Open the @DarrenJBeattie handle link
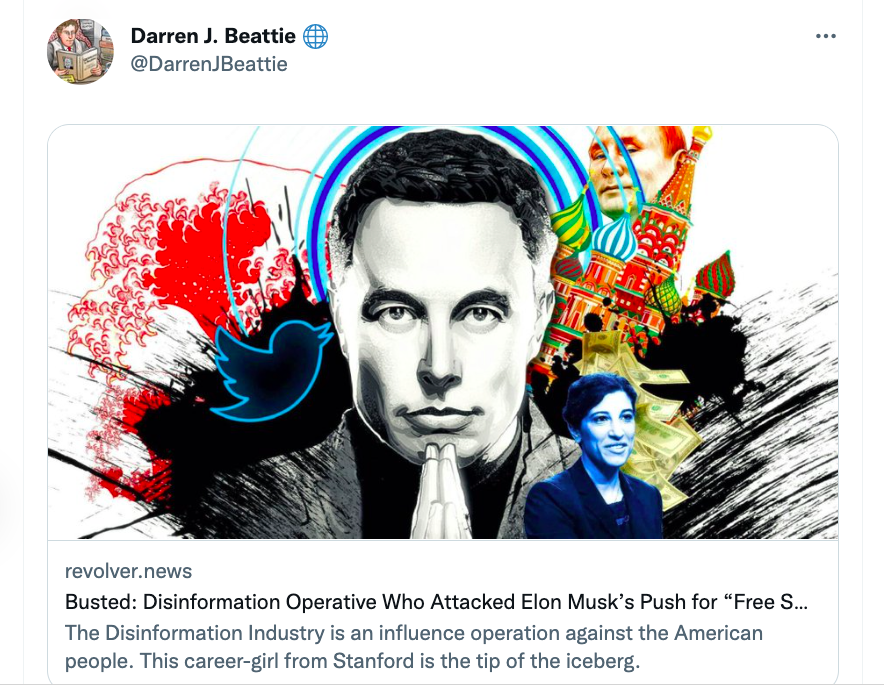Viewport: 884px width, 686px height. point(209,64)
